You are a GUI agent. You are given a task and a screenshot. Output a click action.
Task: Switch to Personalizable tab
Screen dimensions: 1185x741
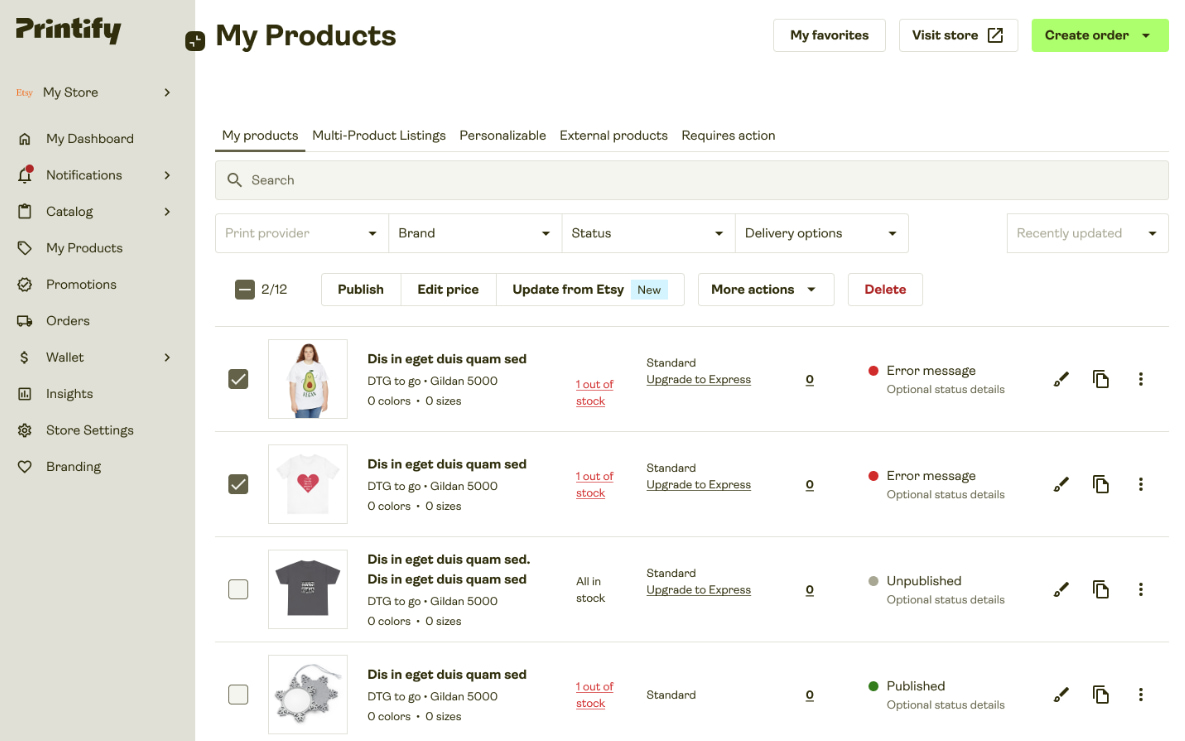pyautogui.click(x=503, y=135)
